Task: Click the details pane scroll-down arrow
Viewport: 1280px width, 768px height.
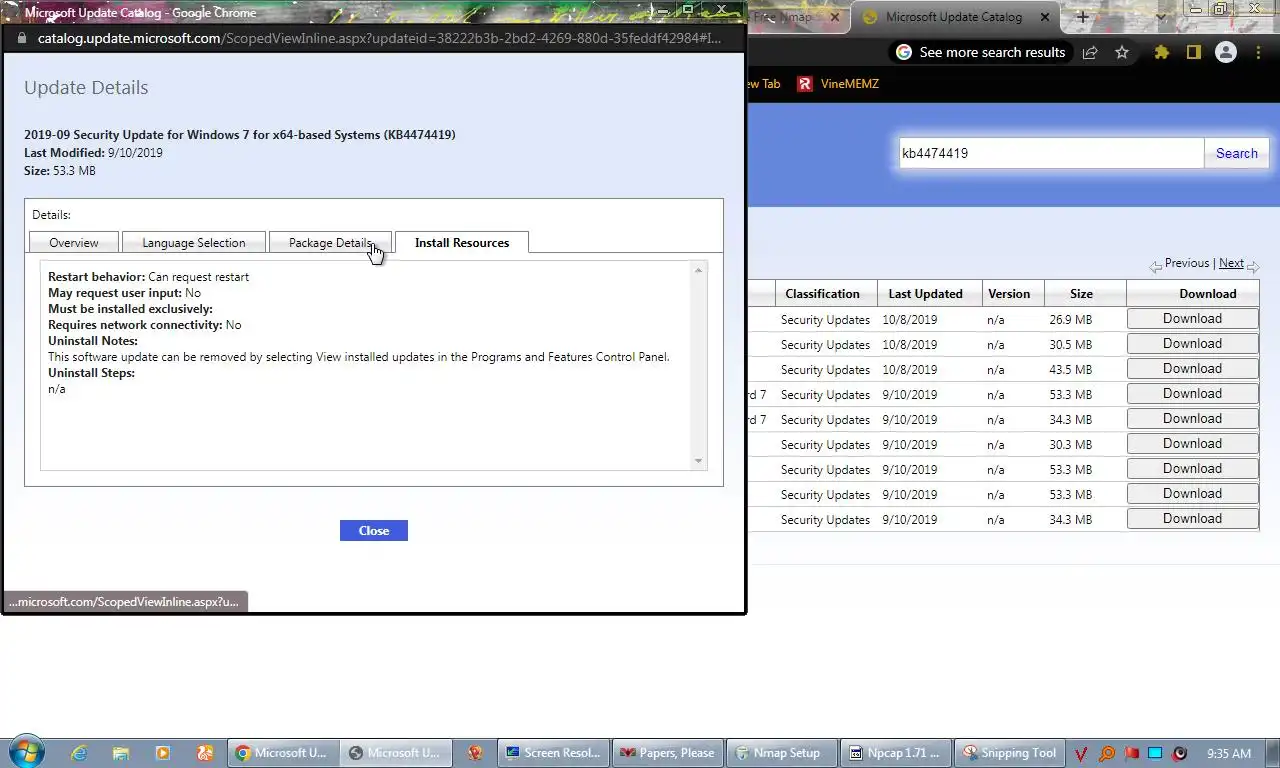Action: pyautogui.click(x=698, y=461)
